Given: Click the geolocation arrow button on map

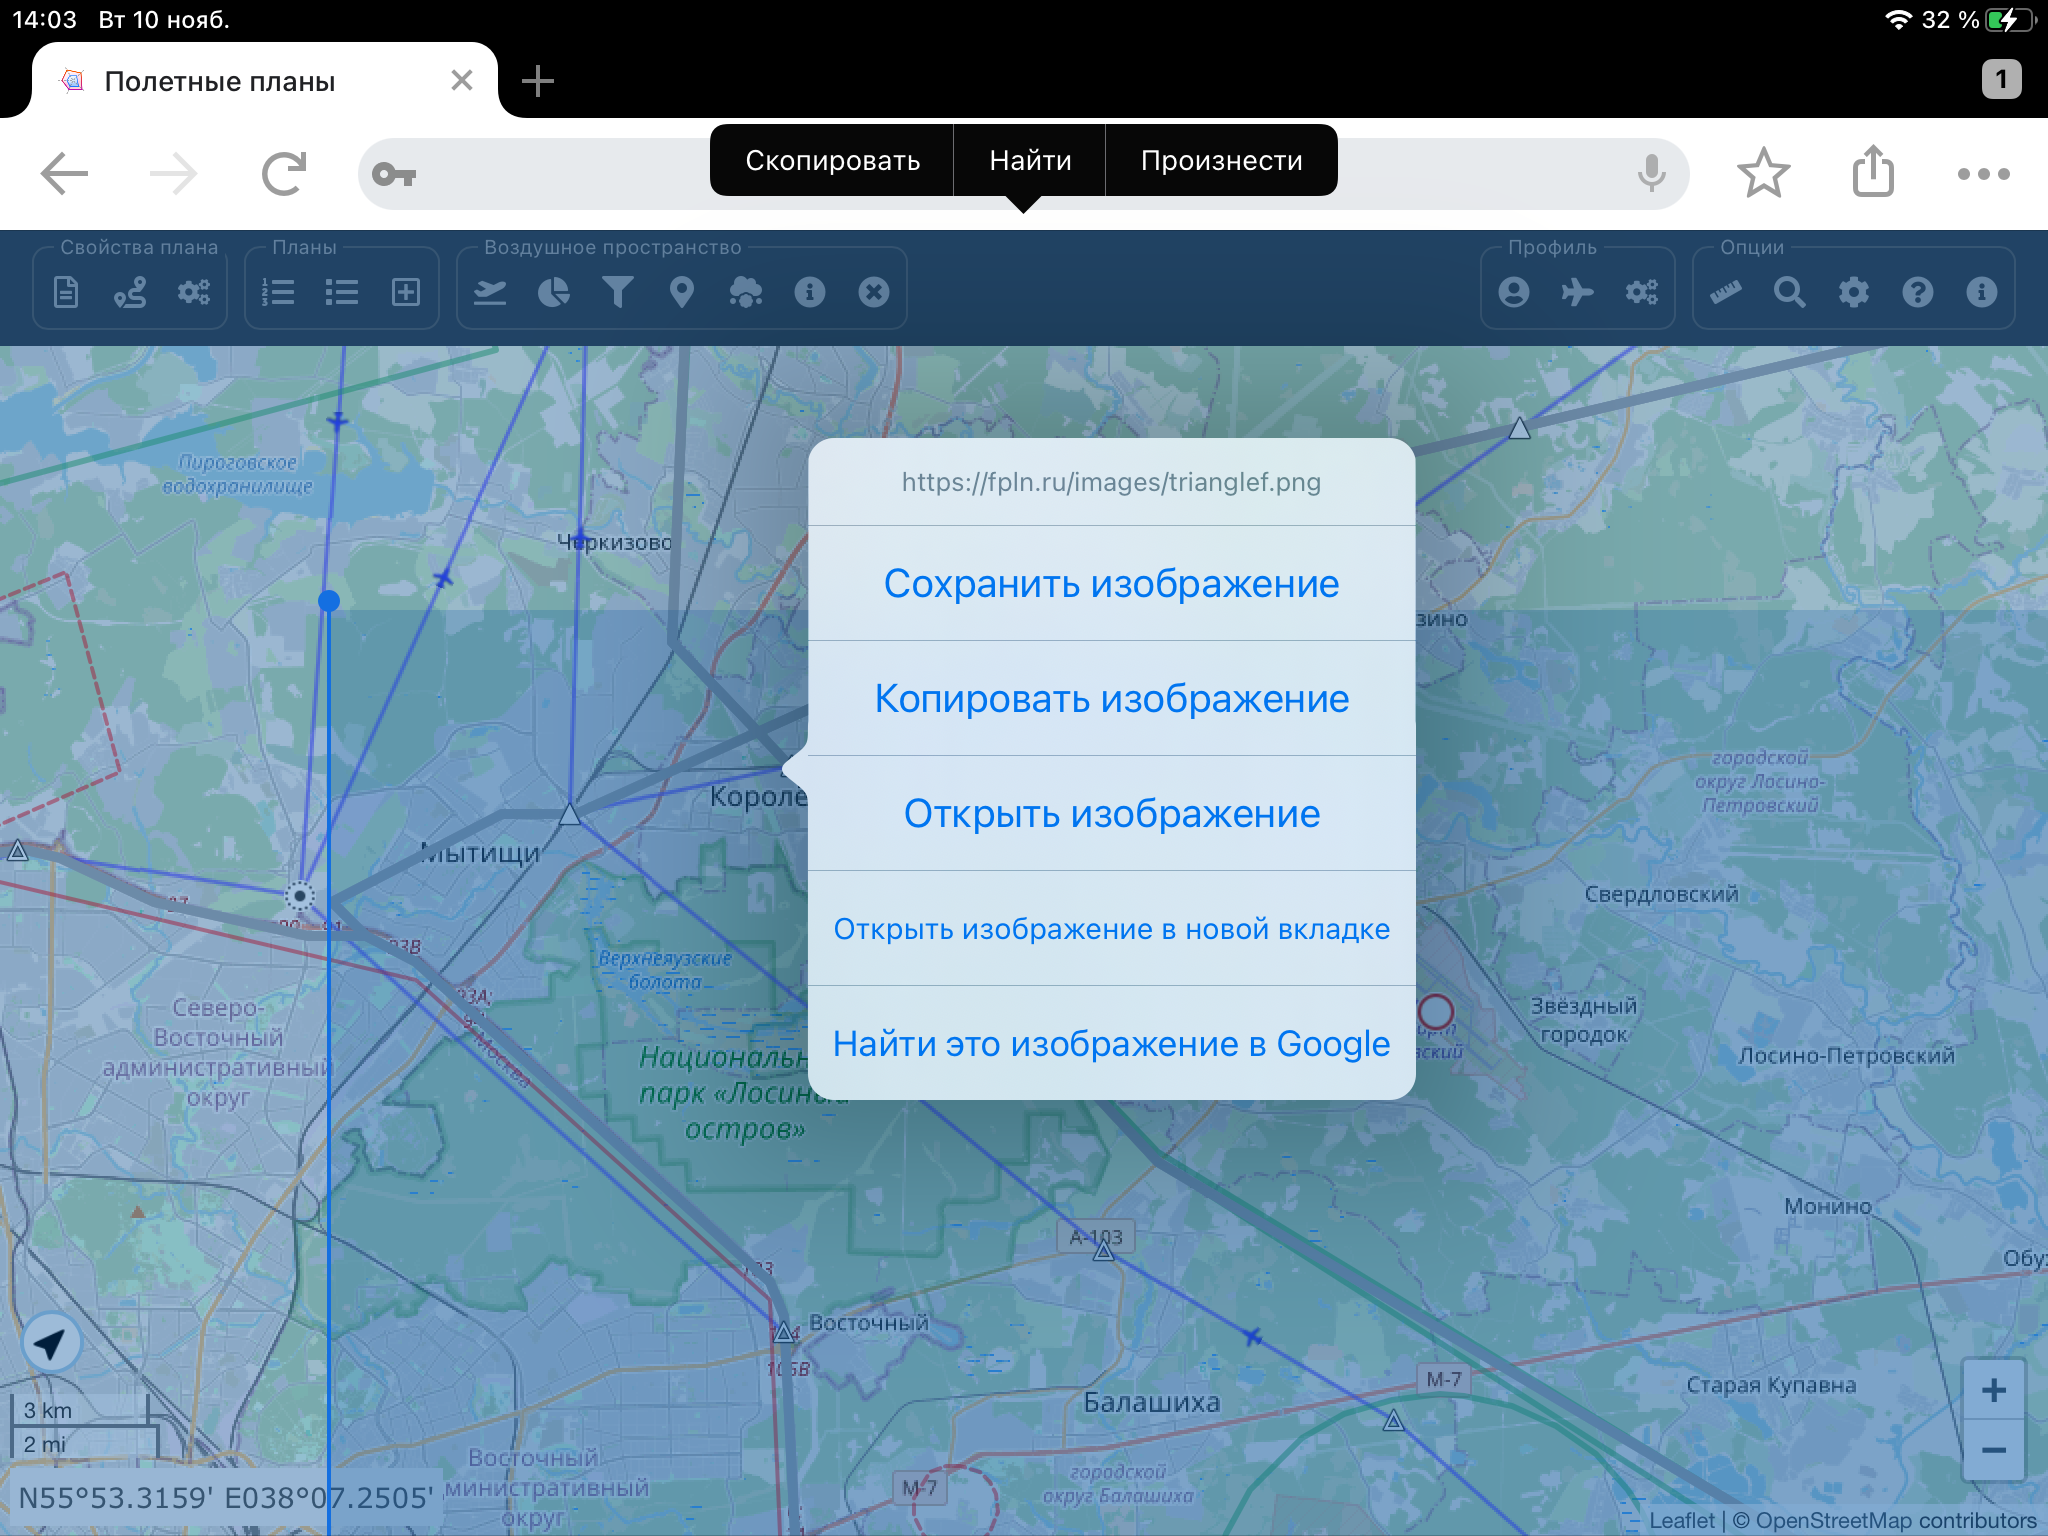Looking at the screenshot, I should 50,1343.
